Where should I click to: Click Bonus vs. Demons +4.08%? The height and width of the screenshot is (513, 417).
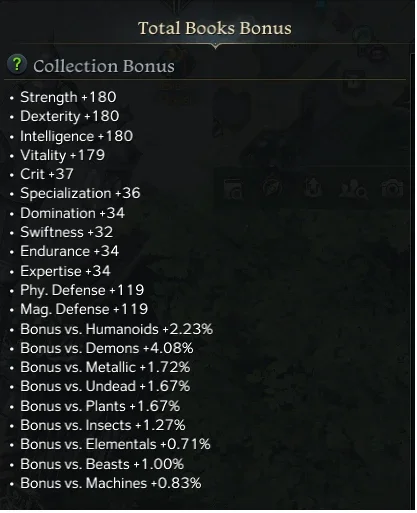[x=107, y=349]
